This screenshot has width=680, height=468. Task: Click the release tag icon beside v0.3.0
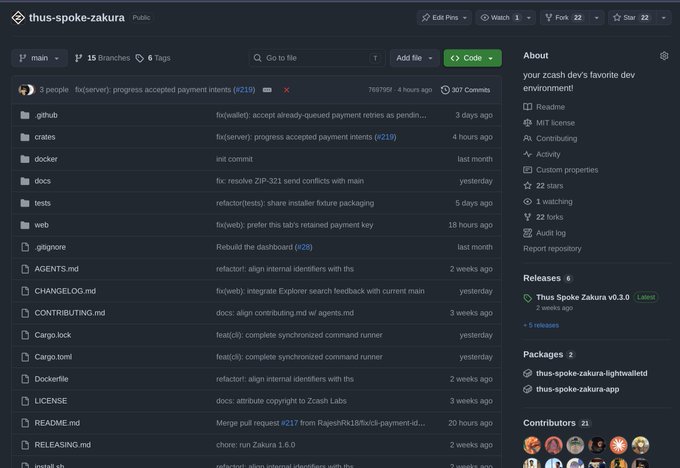tap(527, 298)
